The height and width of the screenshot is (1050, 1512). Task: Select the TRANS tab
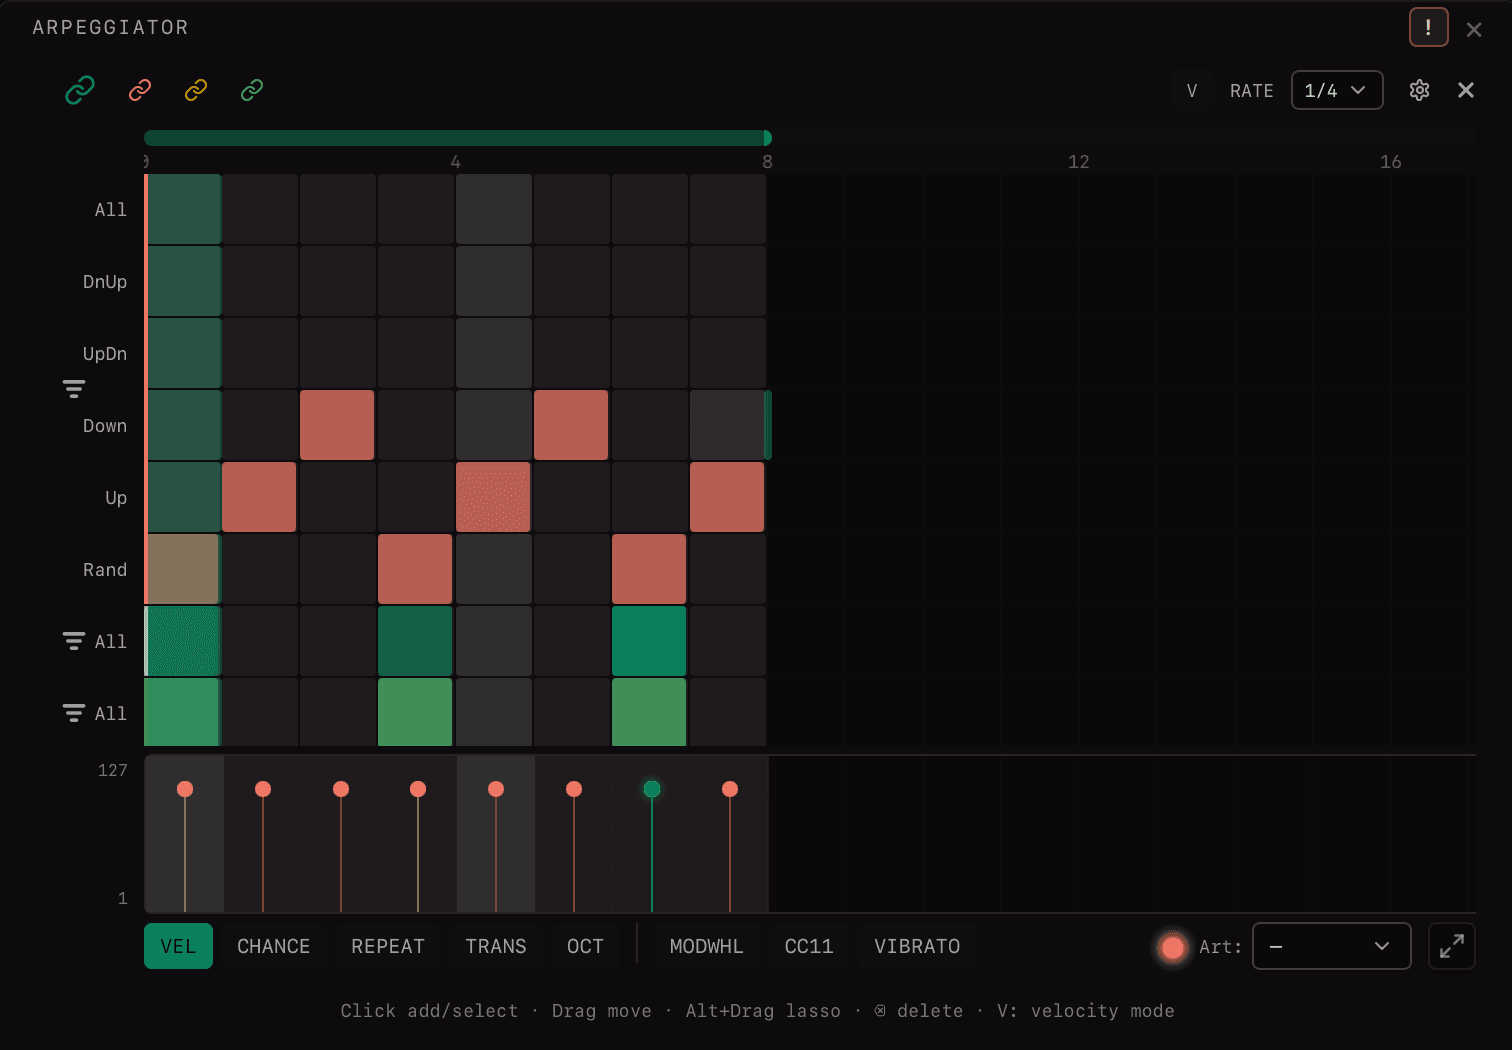496,946
